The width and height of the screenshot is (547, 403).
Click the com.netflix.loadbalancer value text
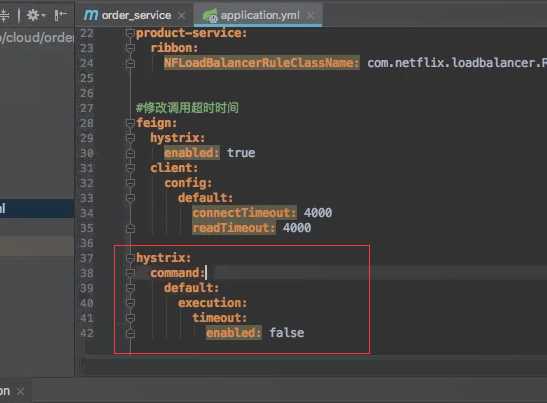tap(457, 63)
